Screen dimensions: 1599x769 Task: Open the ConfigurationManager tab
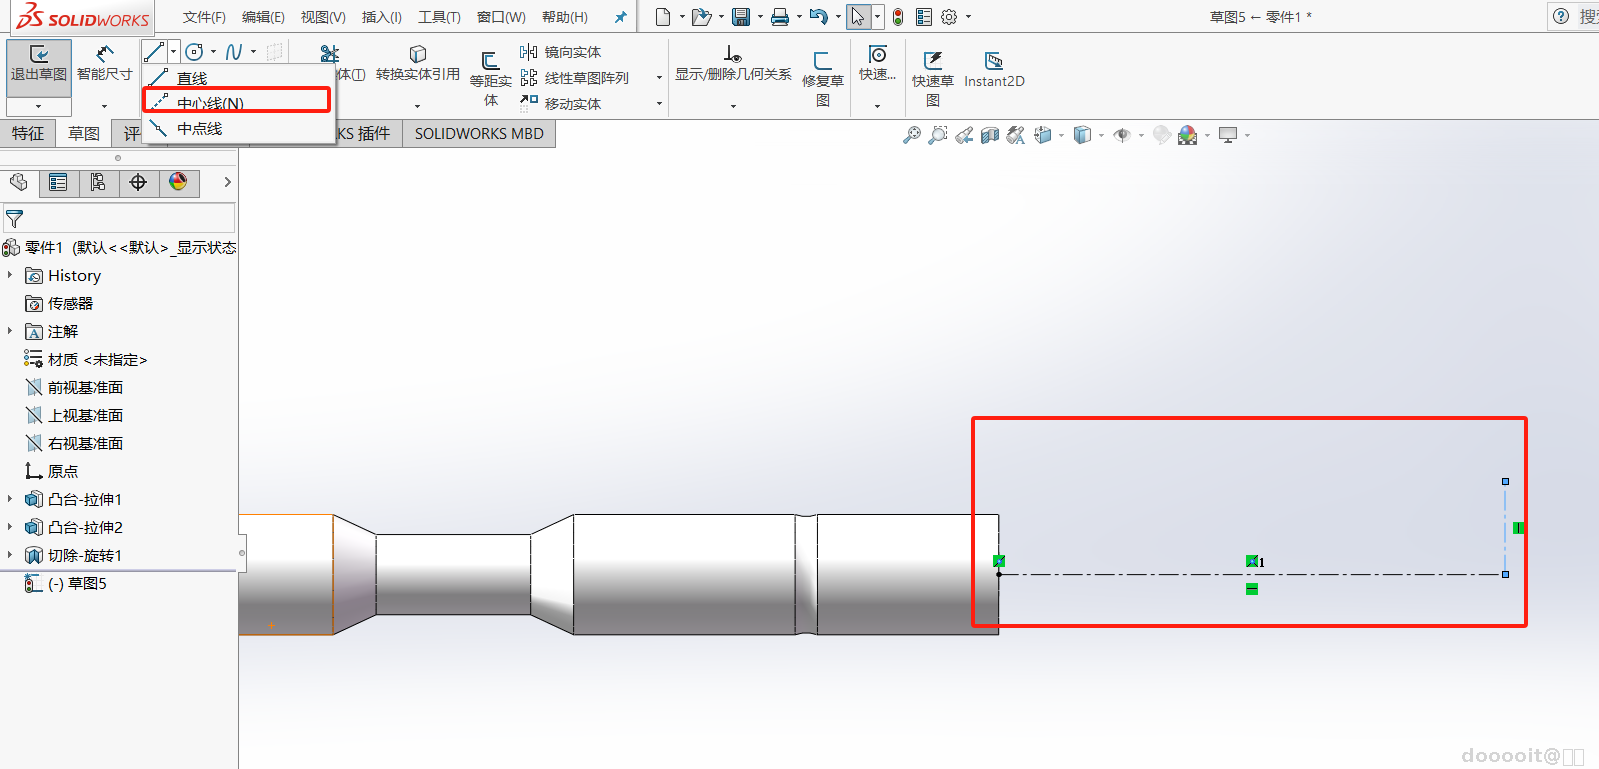(98, 182)
